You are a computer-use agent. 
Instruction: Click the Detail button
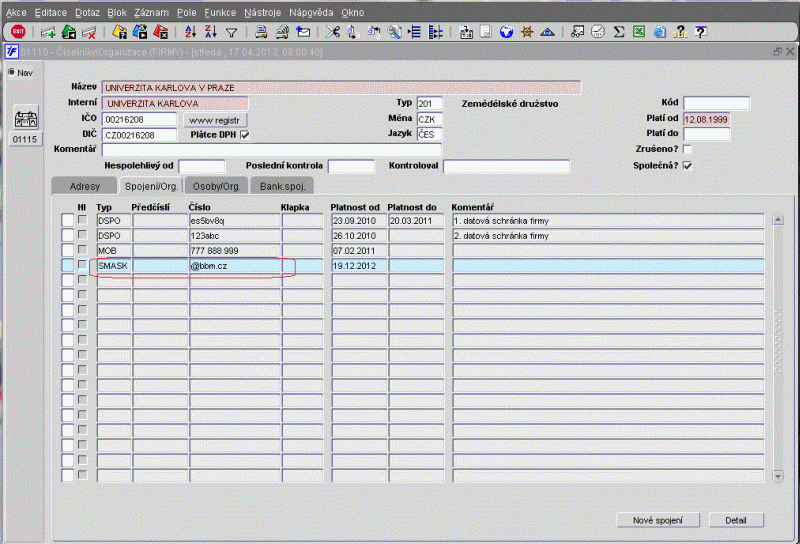point(736,520)
